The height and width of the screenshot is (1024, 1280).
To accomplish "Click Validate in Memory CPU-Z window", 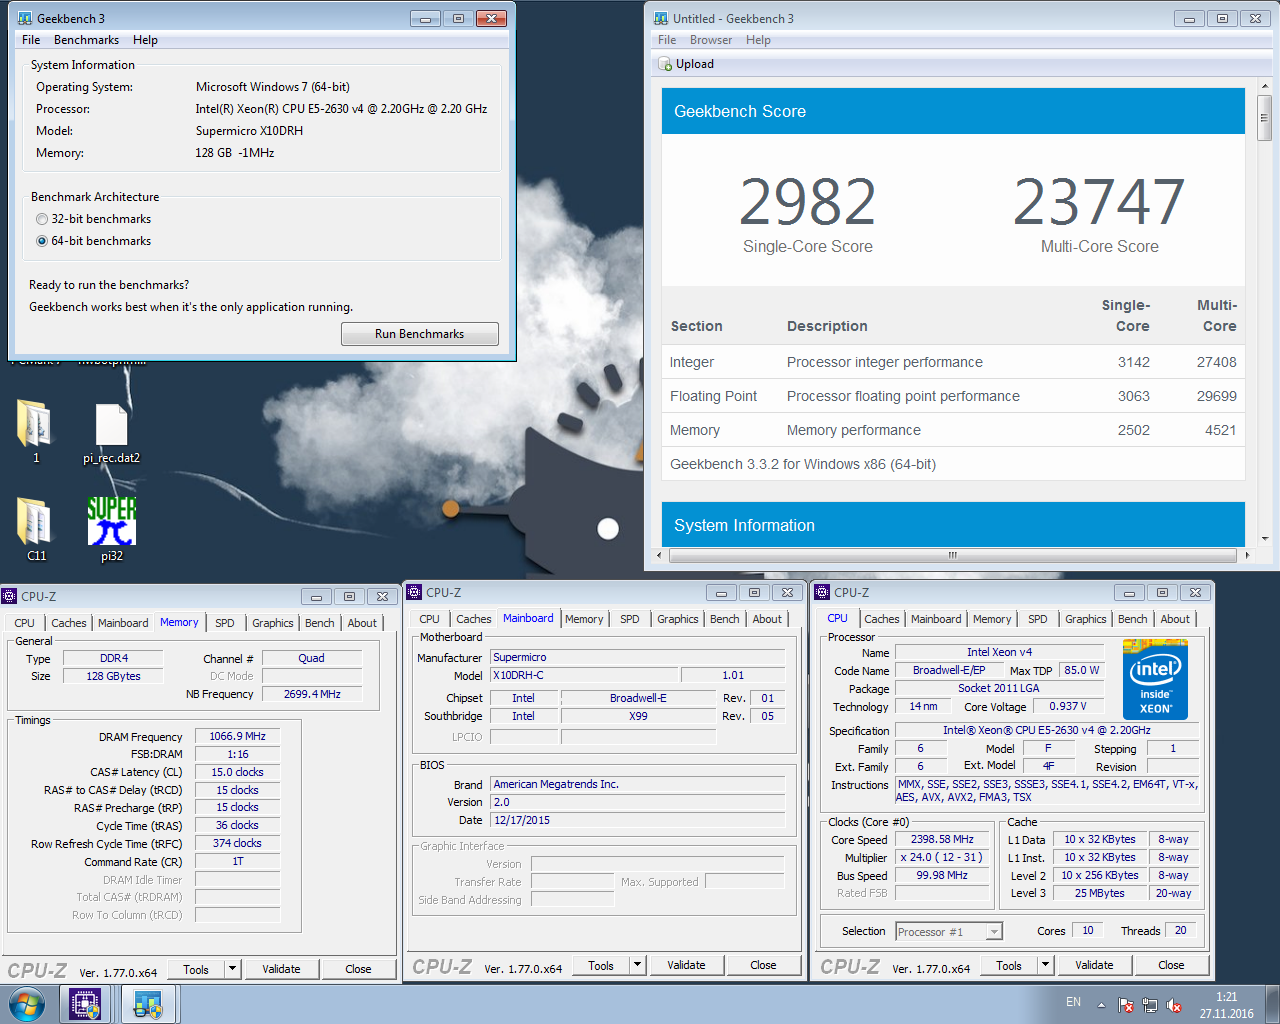I will point(281,969).
